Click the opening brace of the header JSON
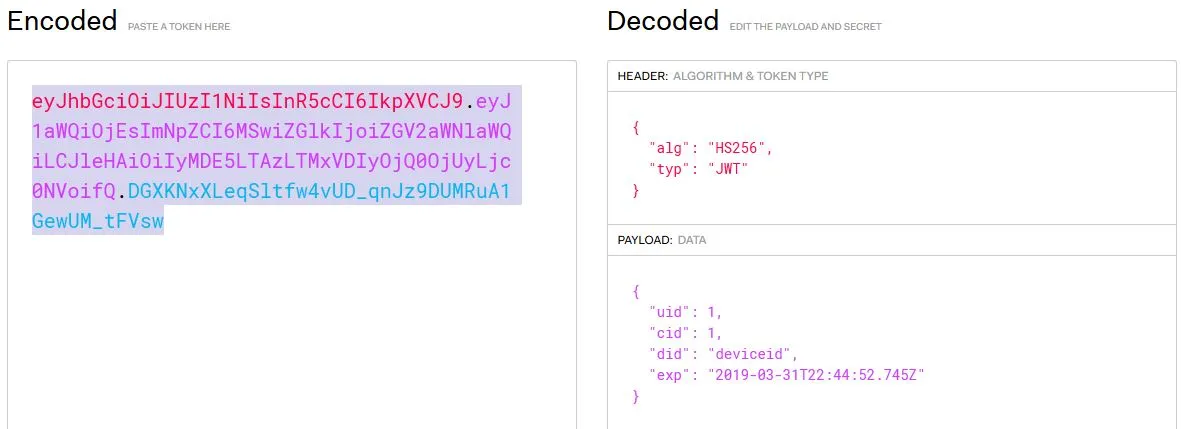The height and width of the screenshot is (429, 1181). click(x=635, y=127)
